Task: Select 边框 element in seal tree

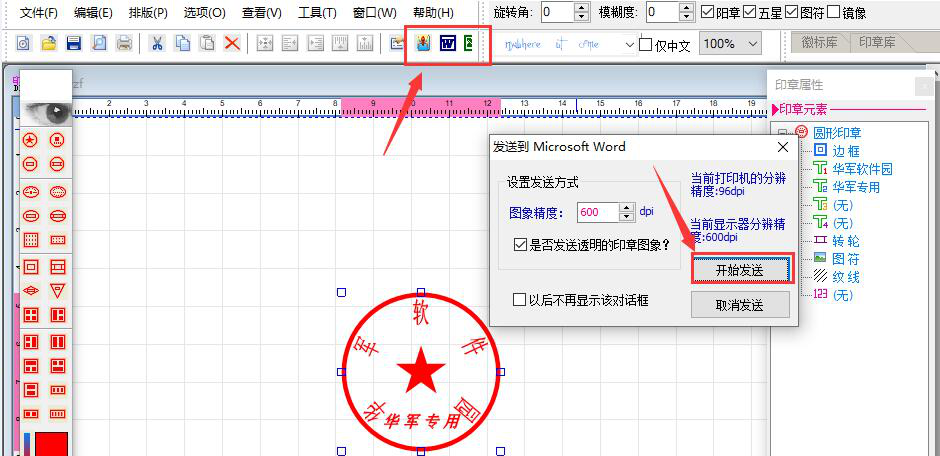Action: pyautogui.click(x=846, y=151)
